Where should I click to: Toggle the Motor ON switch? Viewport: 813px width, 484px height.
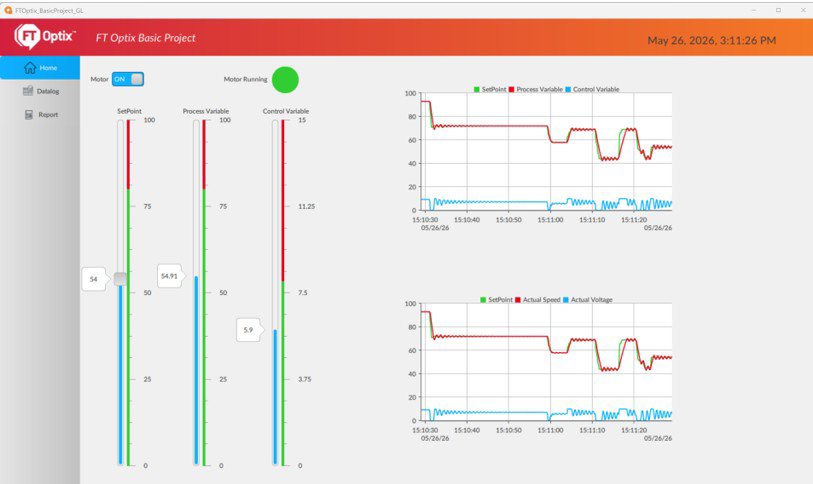(128, 79)
